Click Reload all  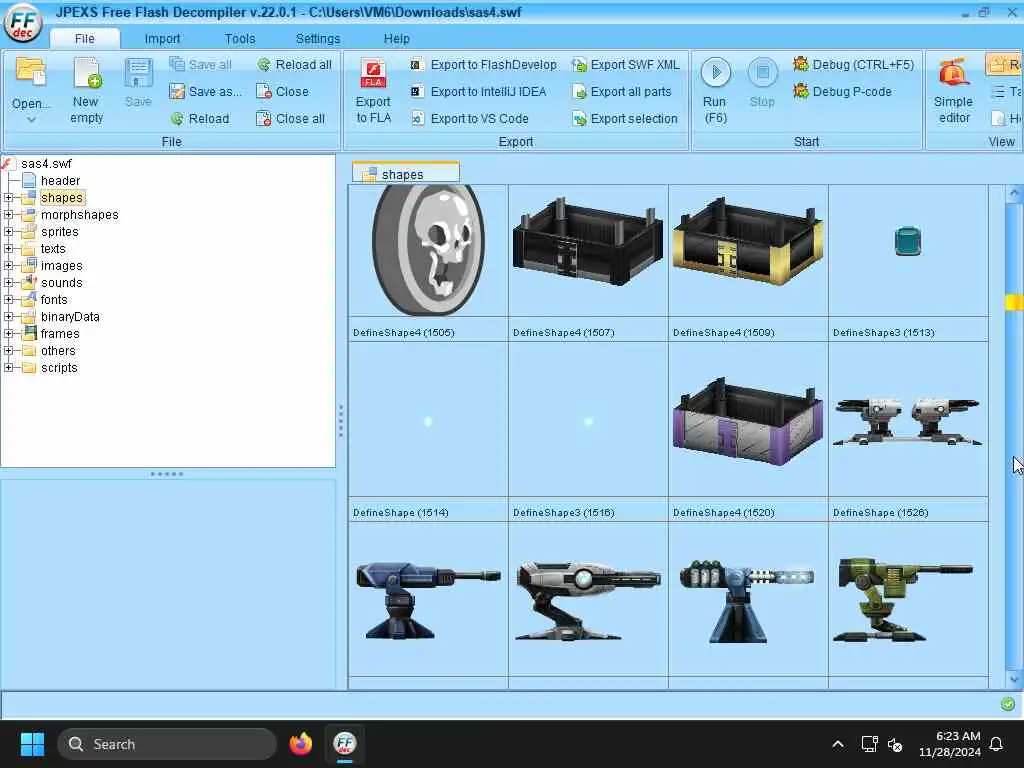tap(294, 64)
